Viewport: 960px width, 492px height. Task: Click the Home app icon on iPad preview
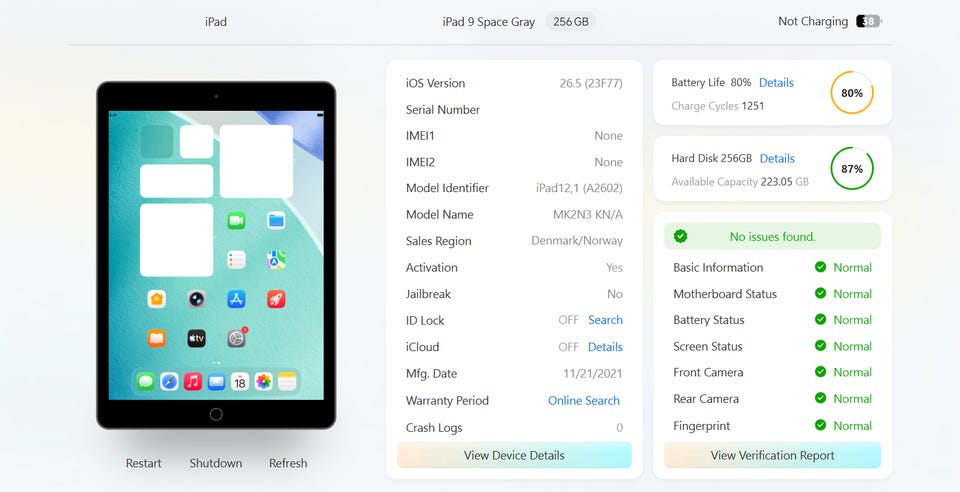tap(157, 299)
